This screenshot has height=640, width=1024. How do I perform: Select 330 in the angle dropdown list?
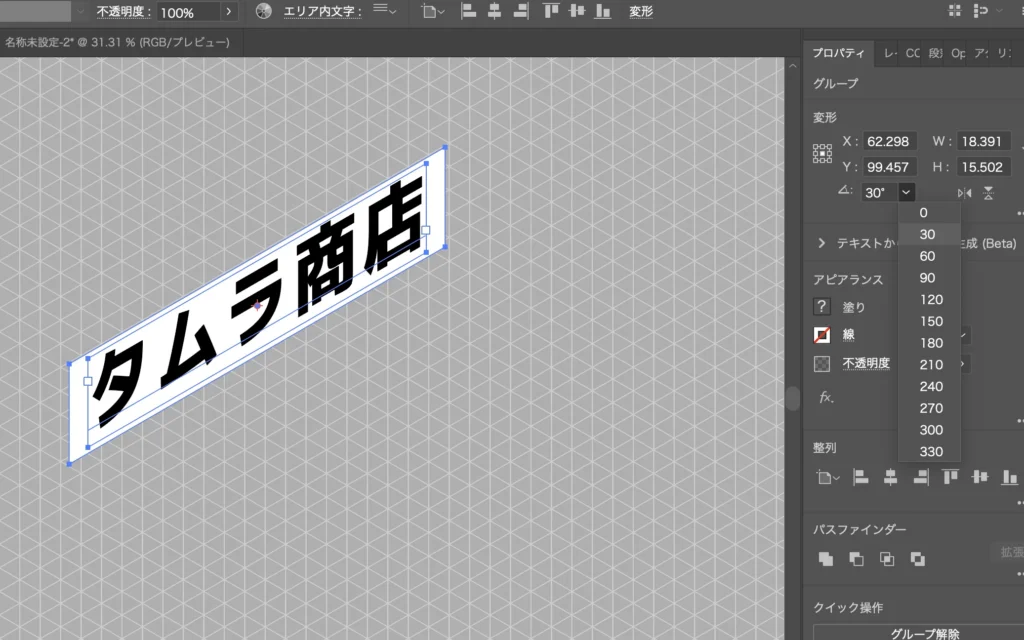(x=930, y=451)
